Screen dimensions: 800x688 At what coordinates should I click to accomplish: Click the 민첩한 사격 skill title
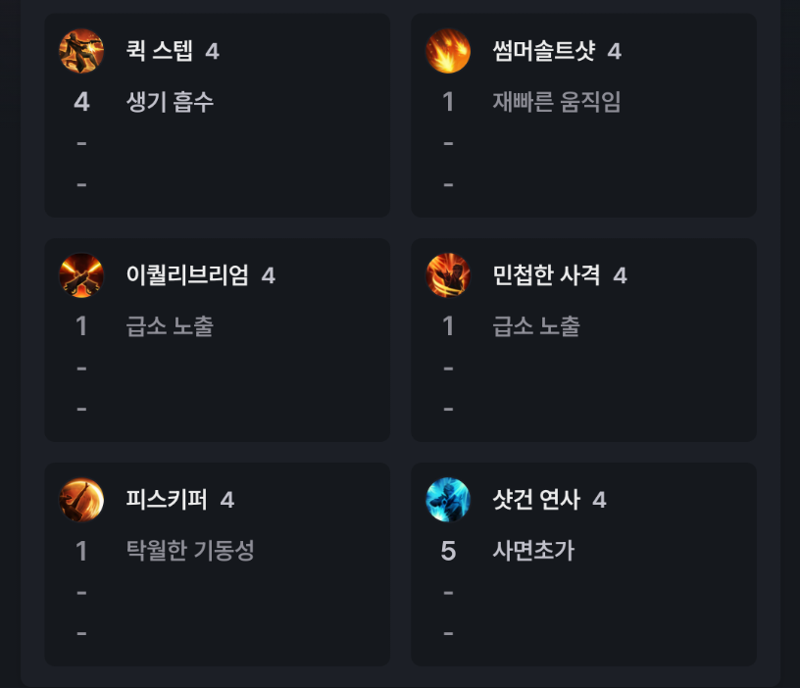(546, 275)
